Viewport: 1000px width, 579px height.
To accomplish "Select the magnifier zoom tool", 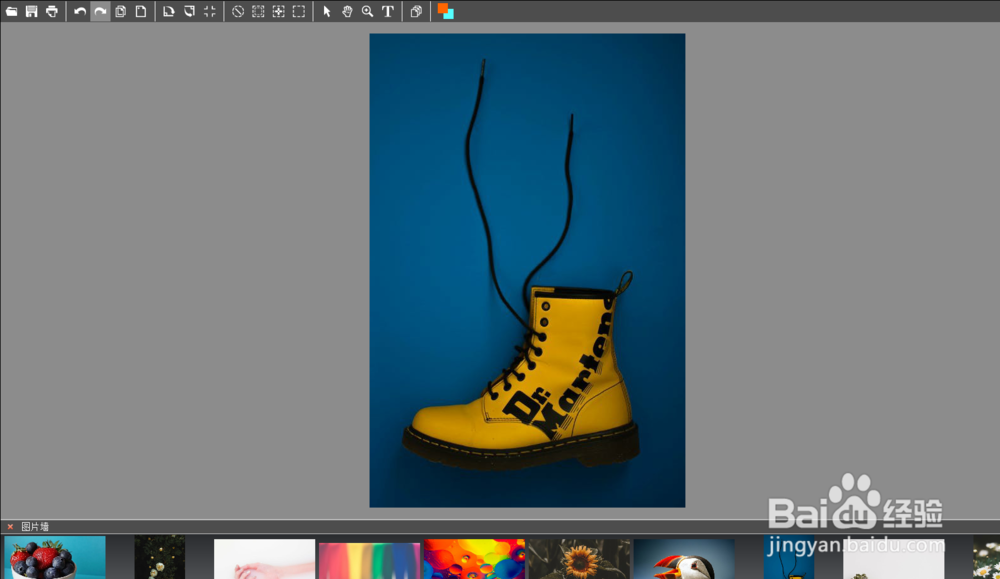I will coord(367,11).
